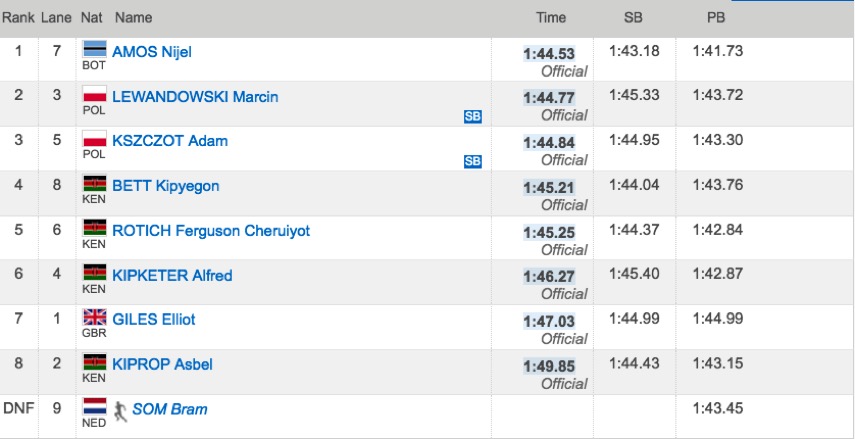Click the Polish flag next to LEWANDOWSKI Marcin

pos(94,94)
